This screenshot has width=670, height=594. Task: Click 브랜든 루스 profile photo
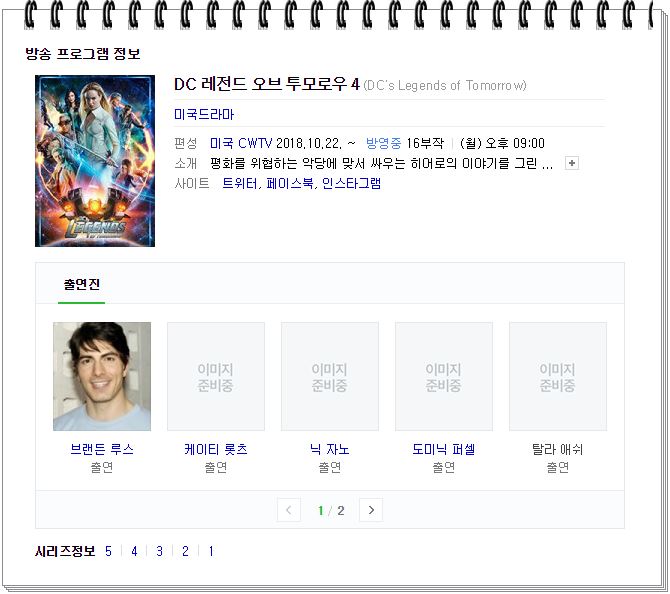(102, 376)
